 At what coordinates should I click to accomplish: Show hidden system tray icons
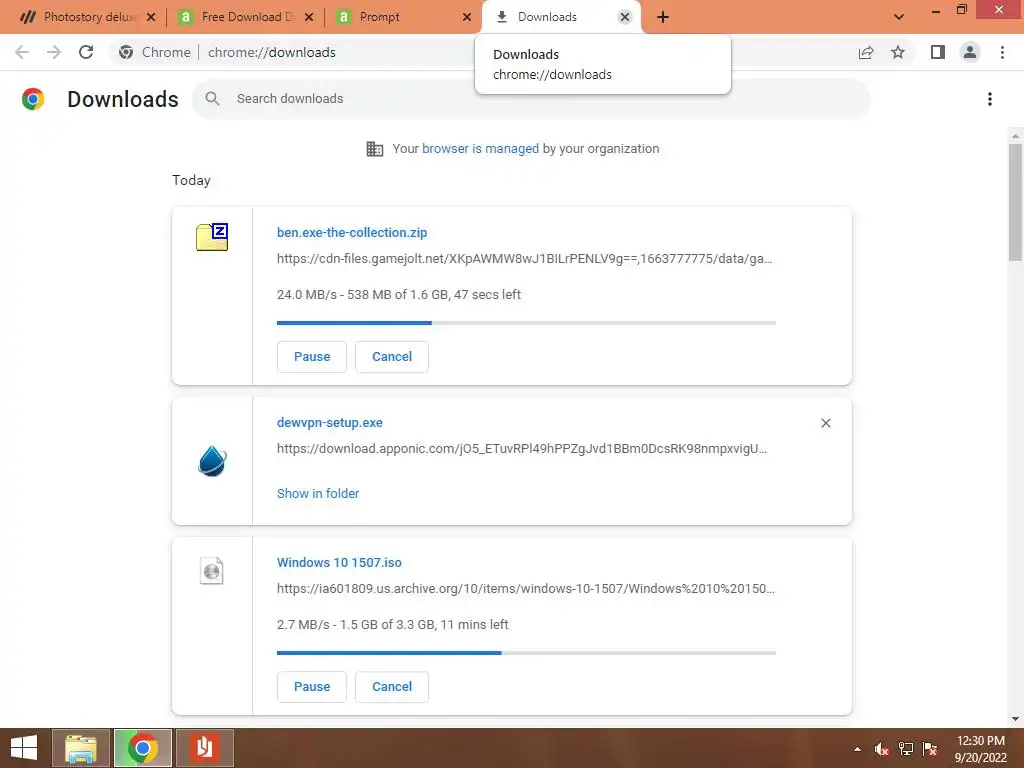tap(857, 749)
